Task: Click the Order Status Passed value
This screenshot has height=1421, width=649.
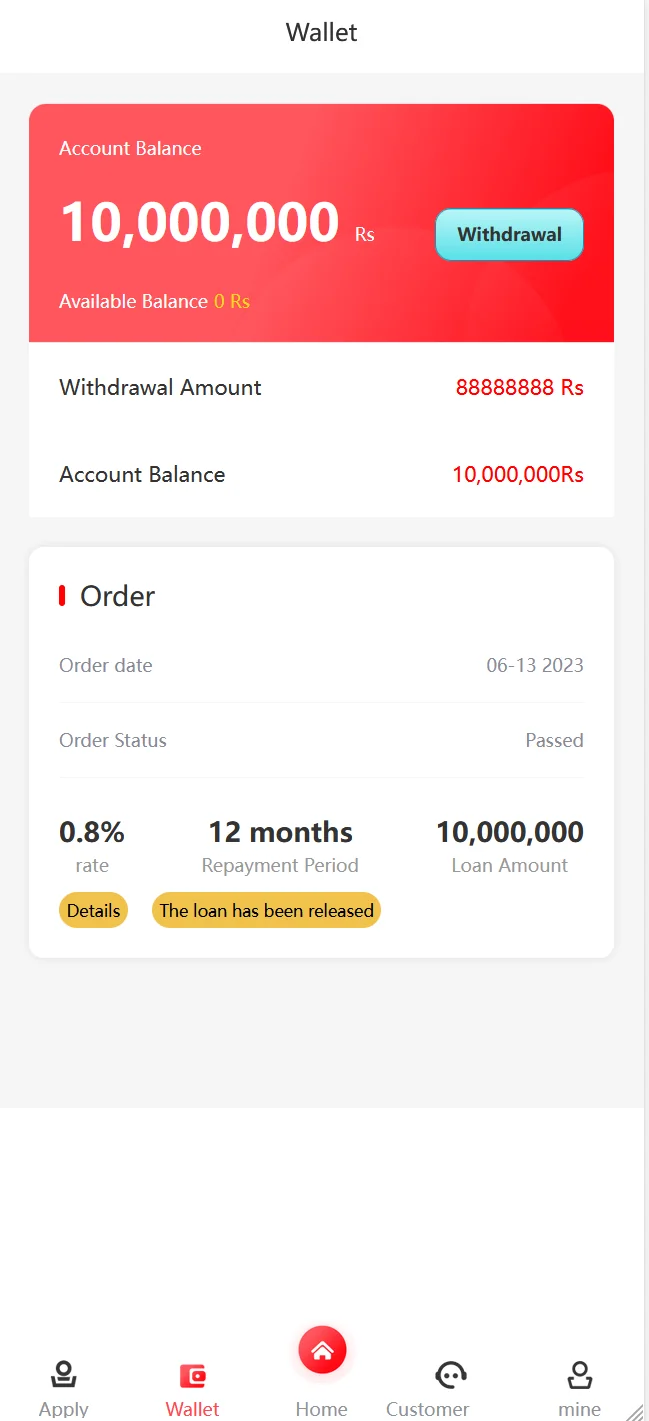Action: coord(554,741)
